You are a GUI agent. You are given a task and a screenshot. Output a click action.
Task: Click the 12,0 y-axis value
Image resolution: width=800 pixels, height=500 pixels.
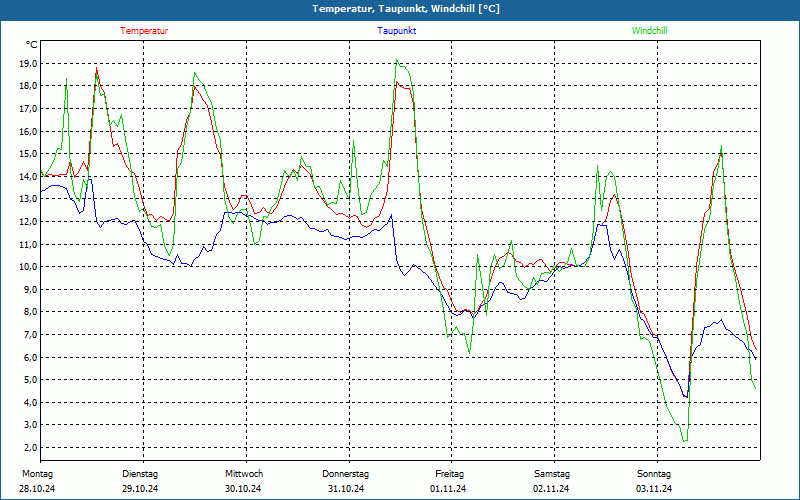coord(28,222)
